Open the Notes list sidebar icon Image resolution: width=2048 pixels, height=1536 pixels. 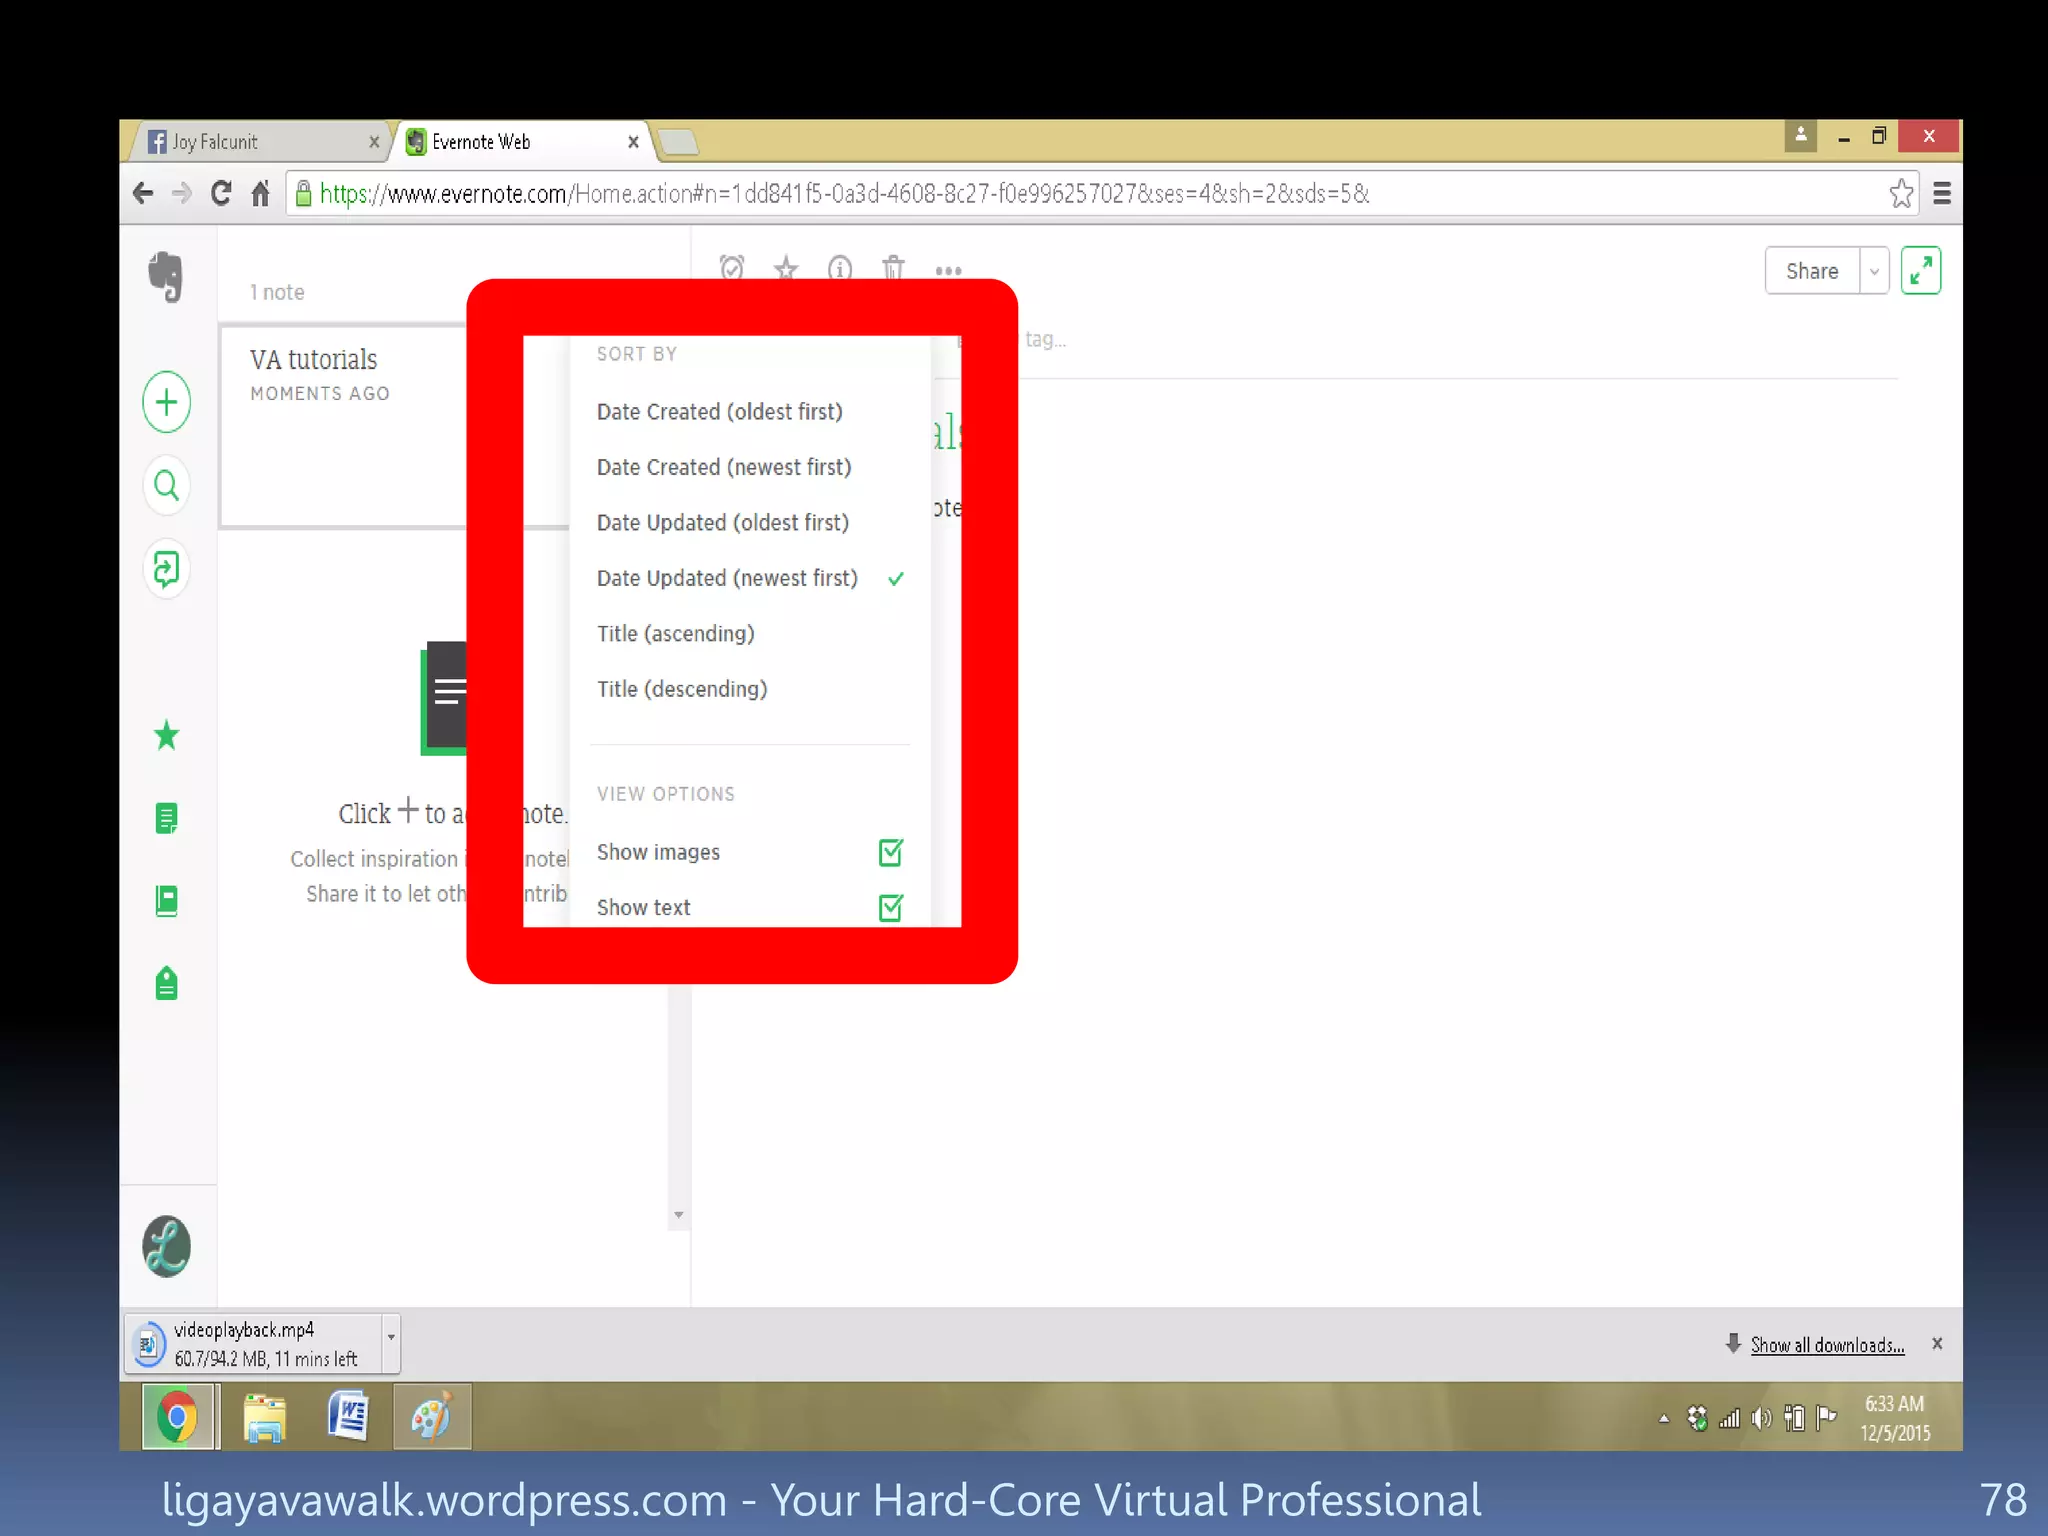click(166, 818)
